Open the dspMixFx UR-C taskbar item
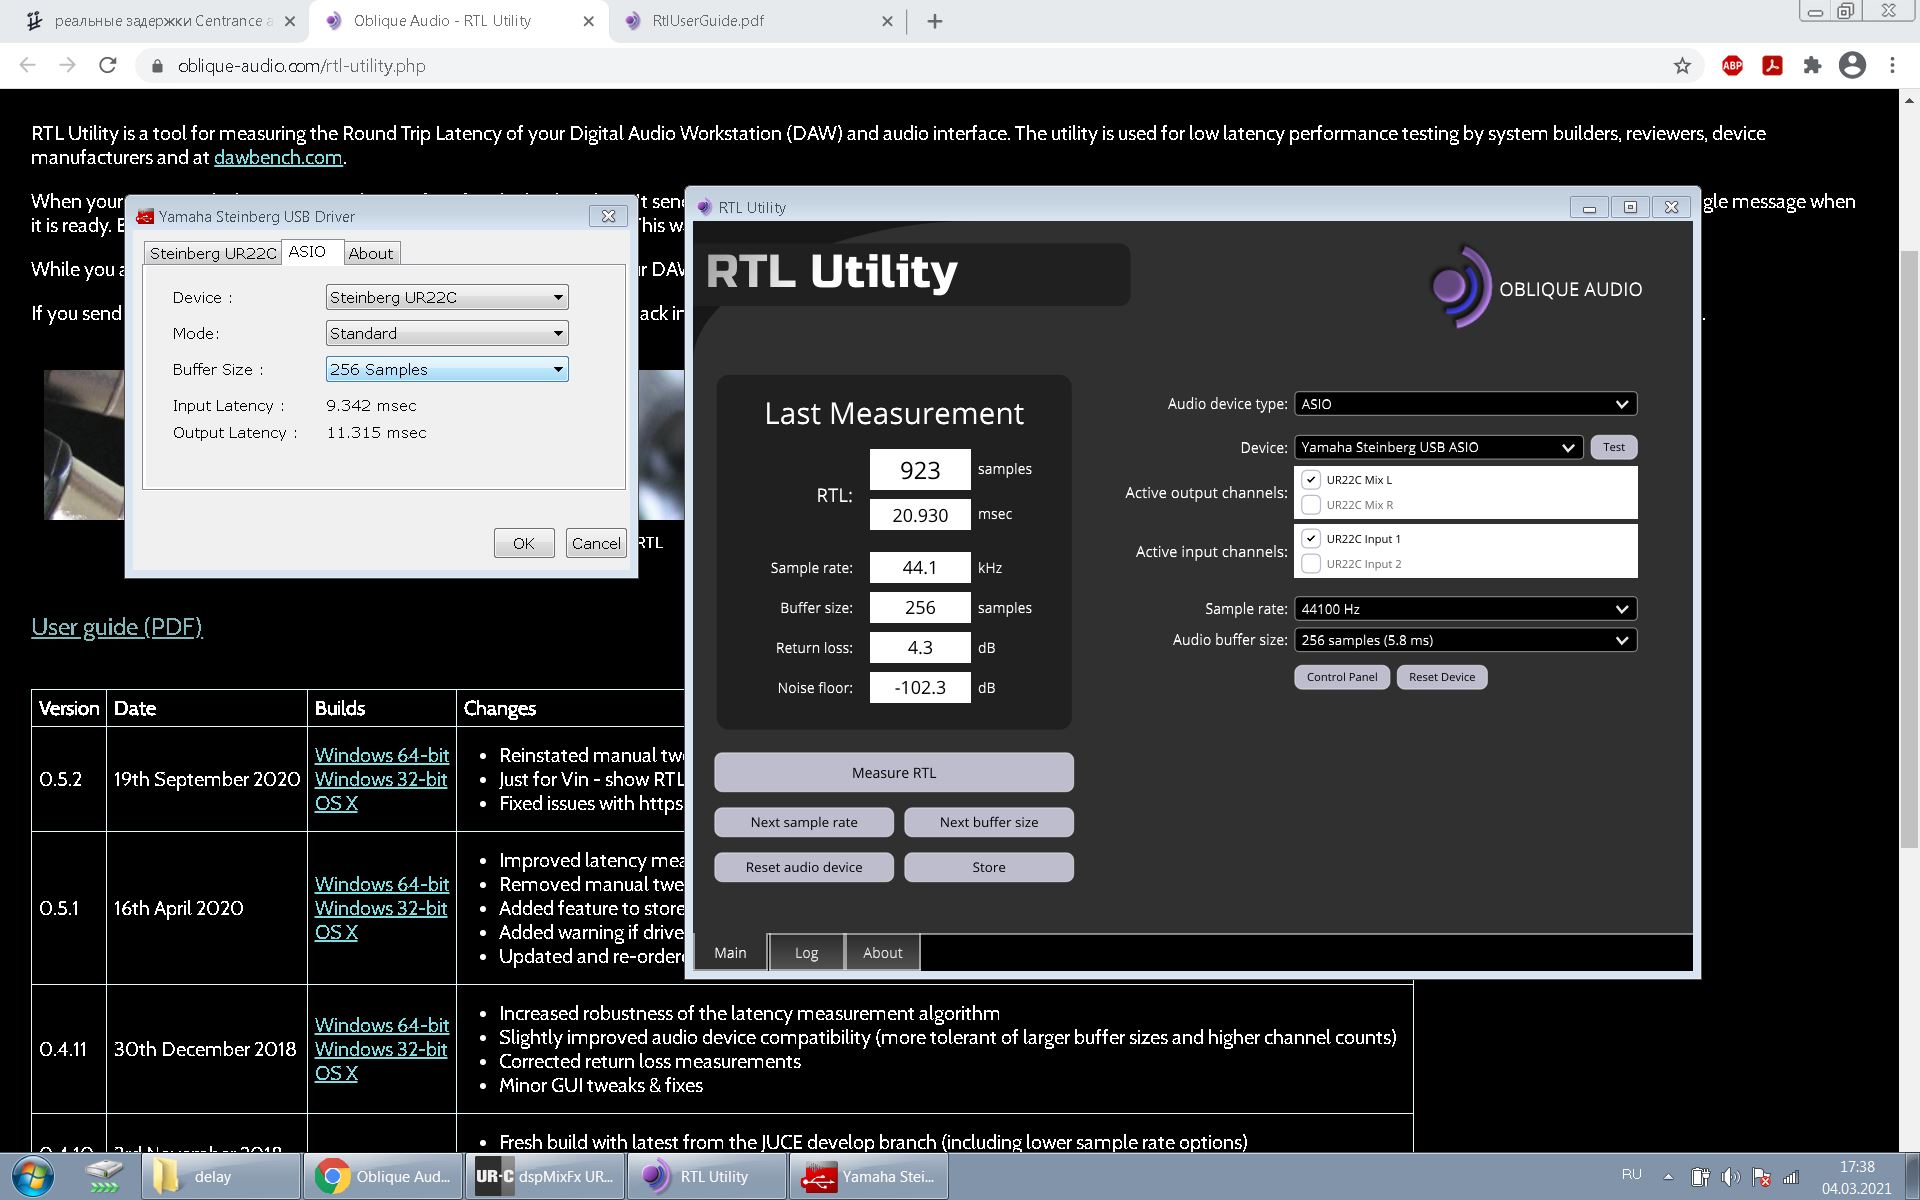 pos(546,1176)
